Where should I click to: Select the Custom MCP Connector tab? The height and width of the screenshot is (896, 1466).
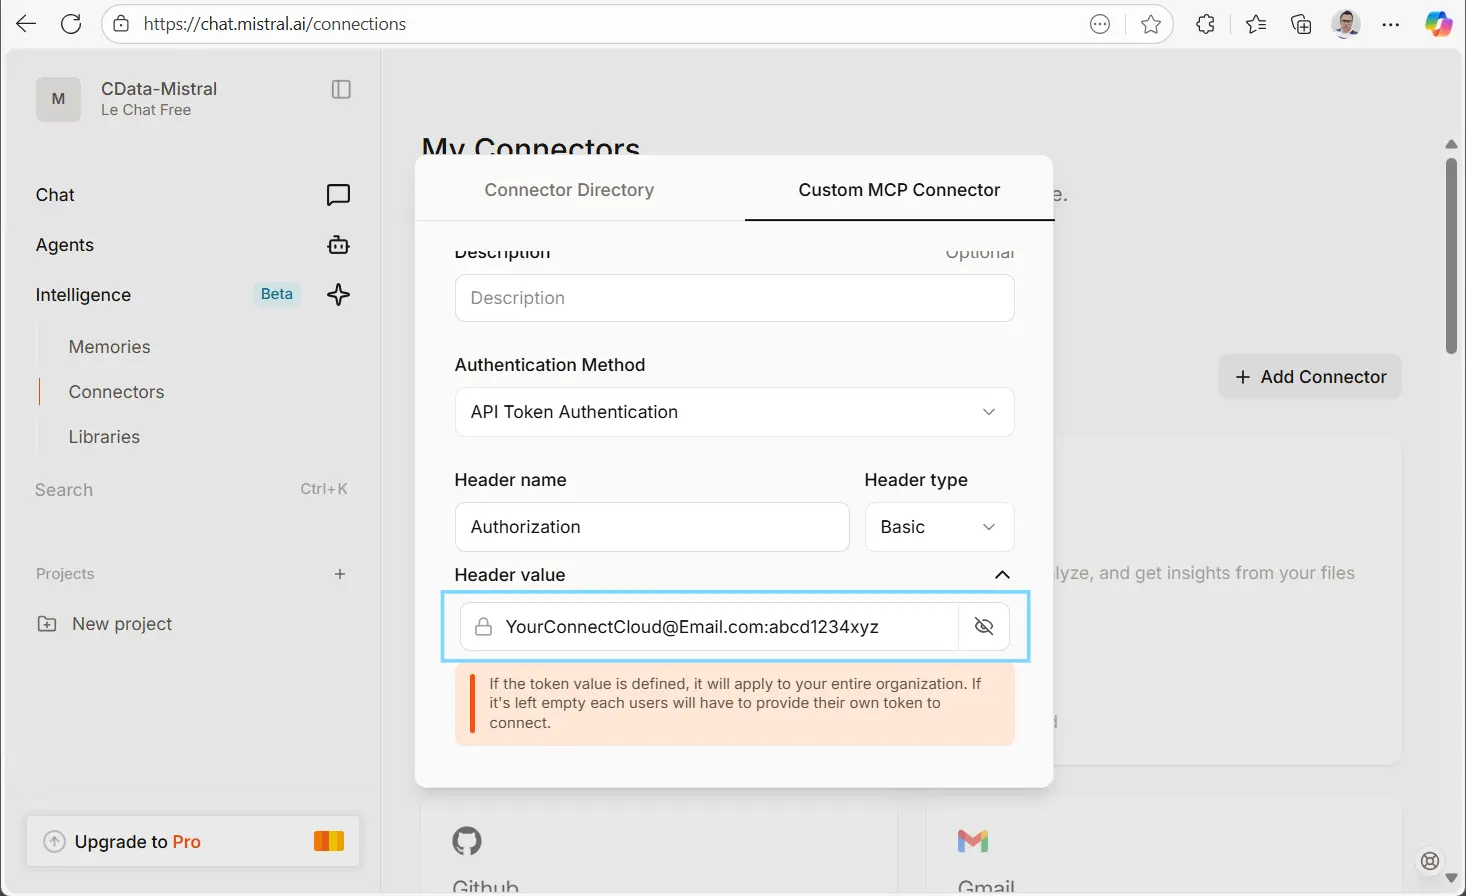tap(898, 190)
